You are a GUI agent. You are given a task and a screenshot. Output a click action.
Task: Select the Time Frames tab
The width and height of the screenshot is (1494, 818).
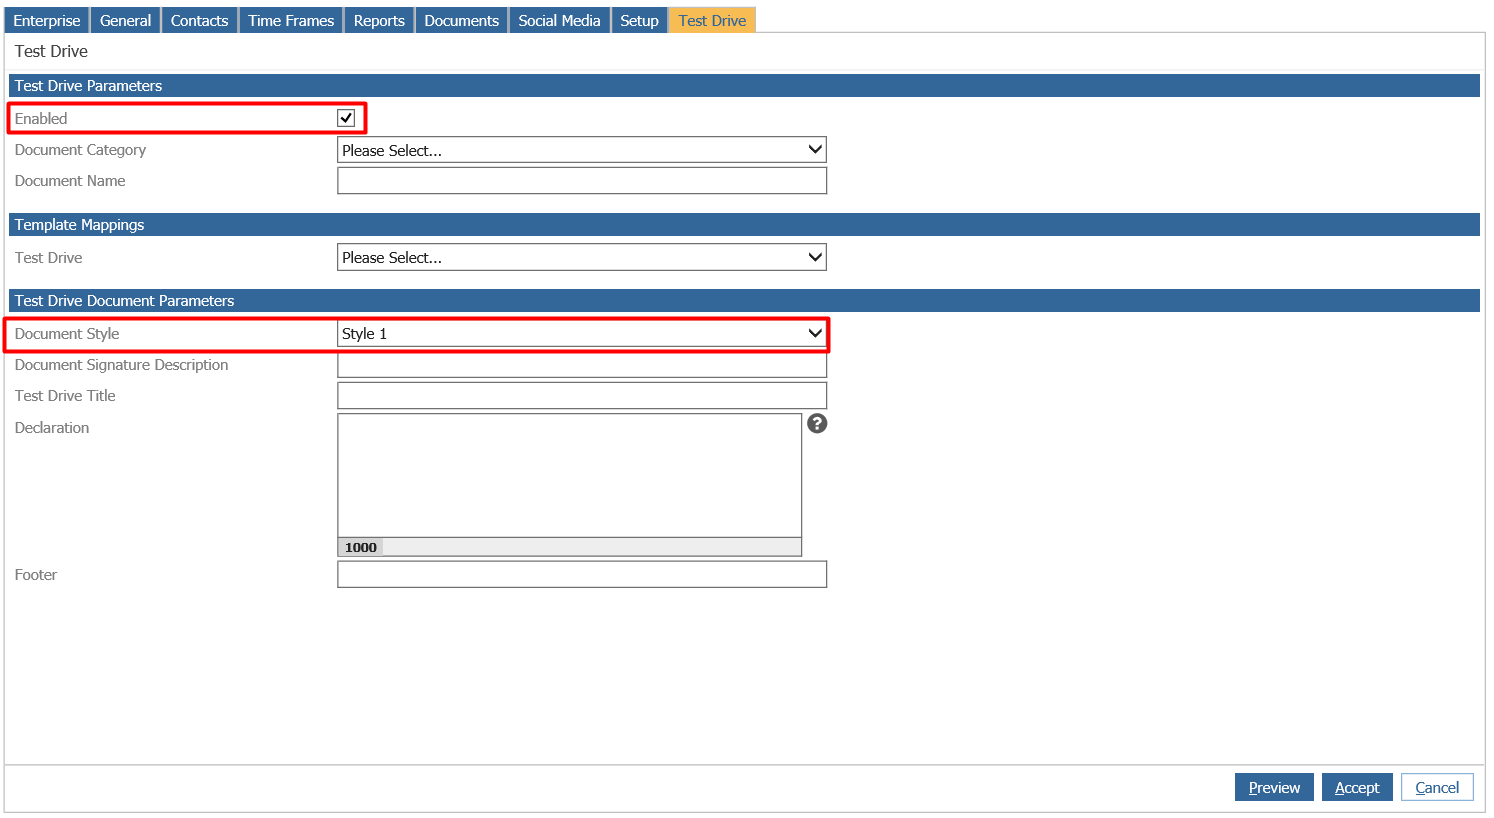point(291,20)
